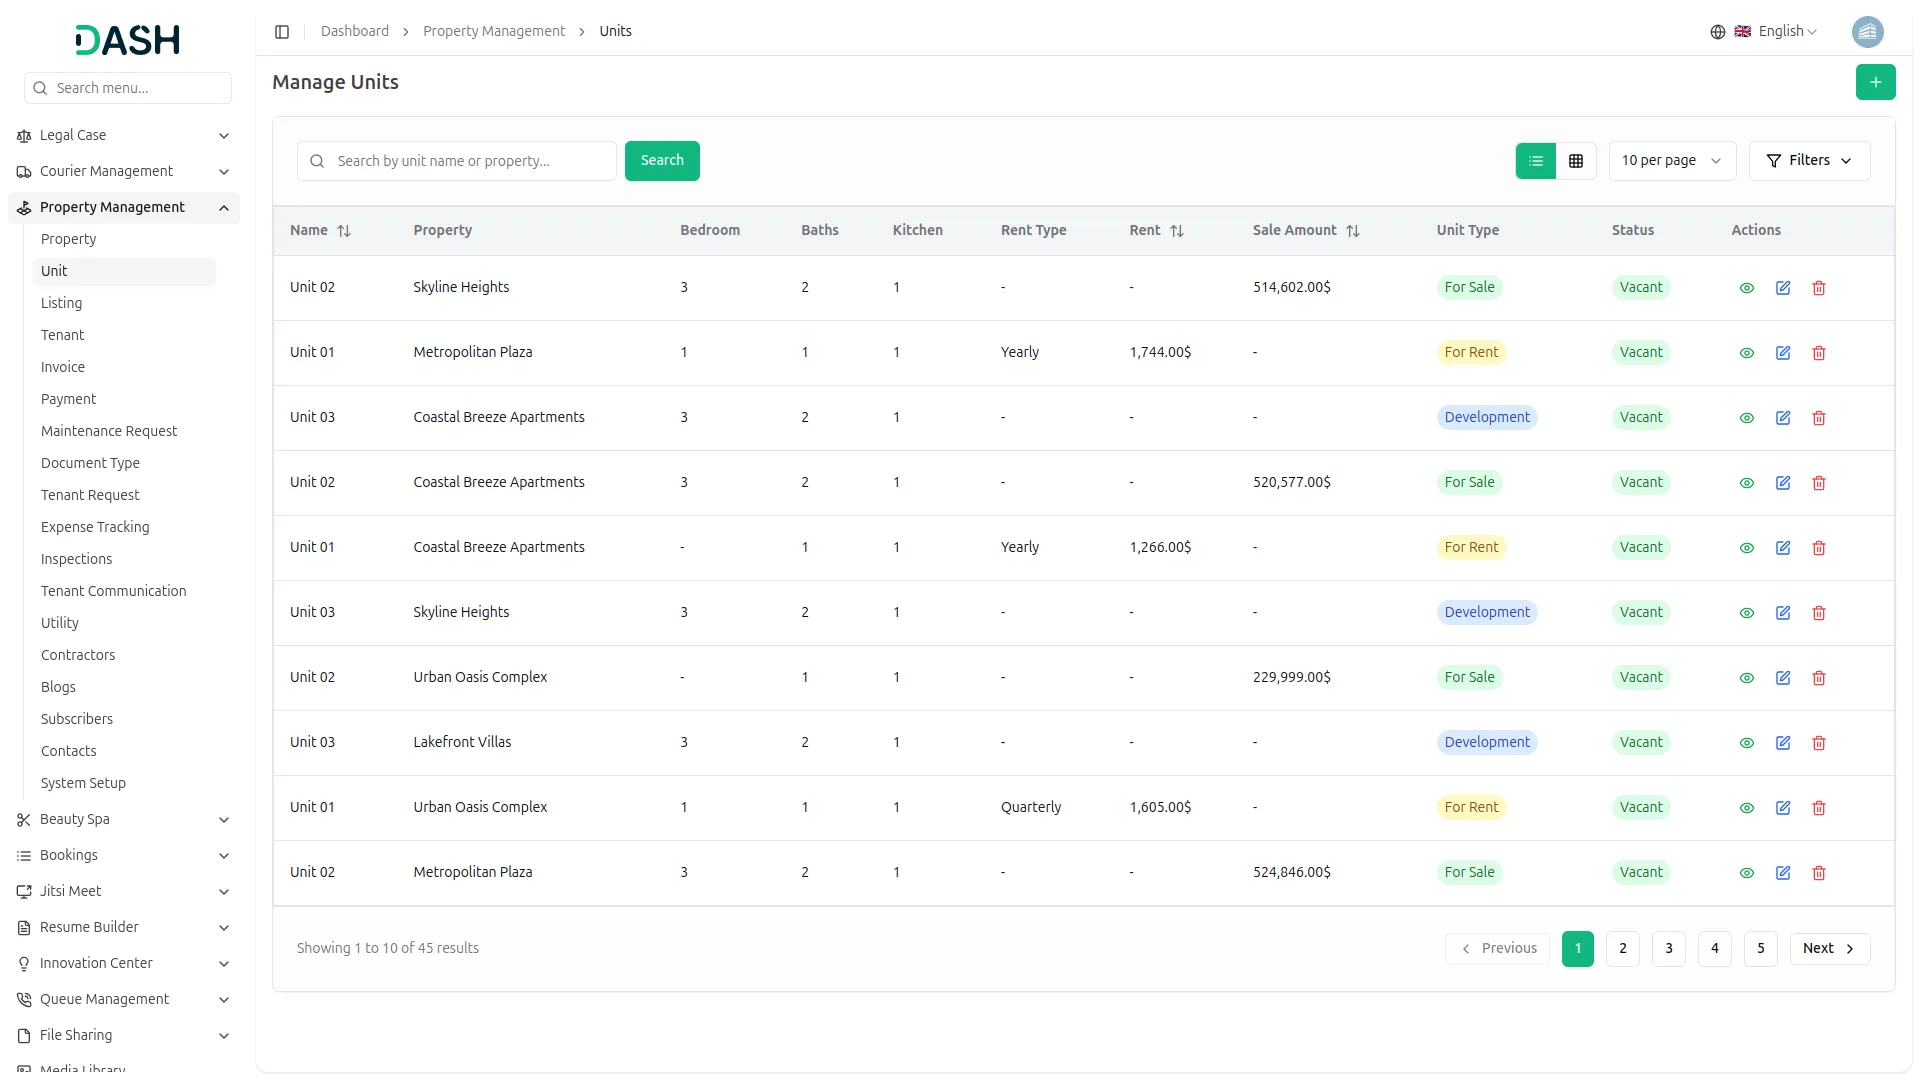
Task: Expand the Filters dropdown
Action: (1808, 161)
